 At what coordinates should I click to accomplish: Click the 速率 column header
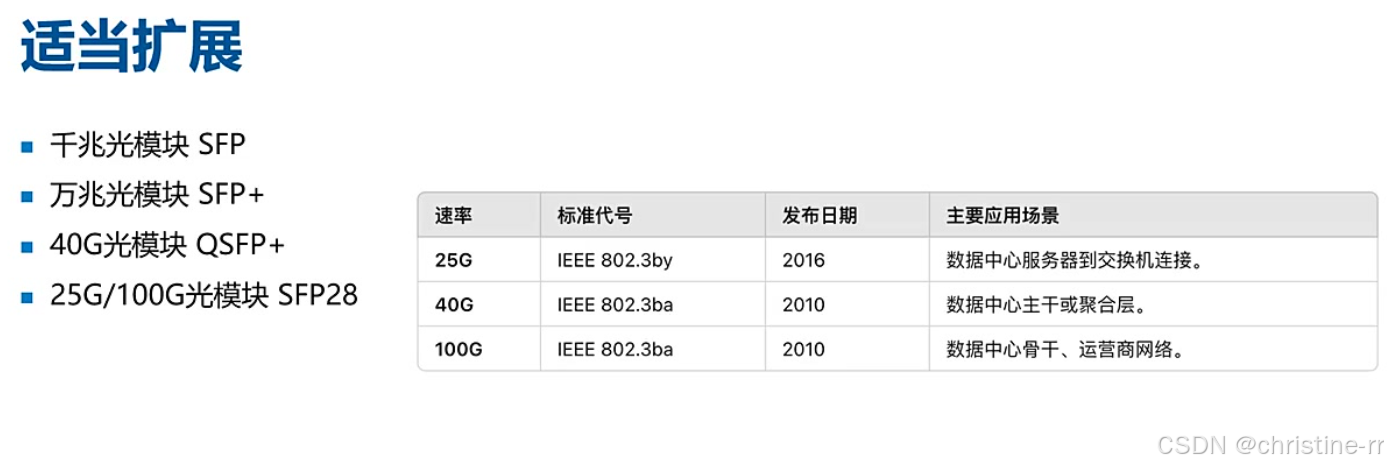coord(453,215)
